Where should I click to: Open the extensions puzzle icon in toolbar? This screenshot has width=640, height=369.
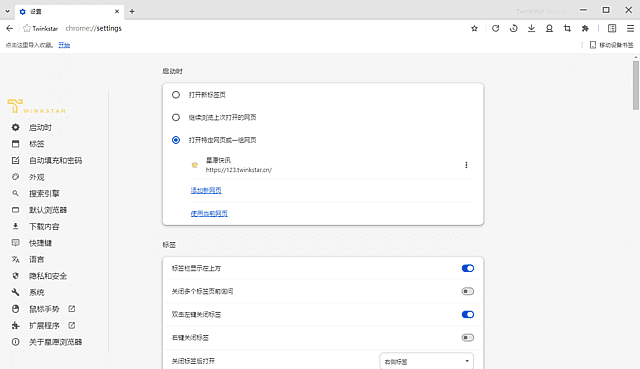point(585,28)
